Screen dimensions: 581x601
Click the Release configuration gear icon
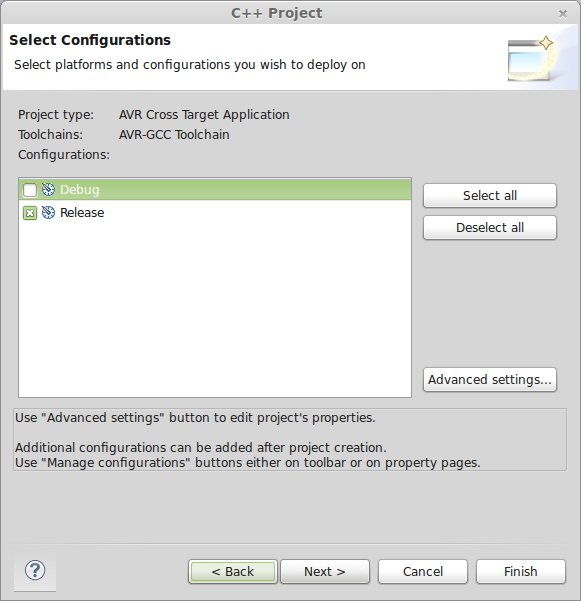tap(48, 212)
